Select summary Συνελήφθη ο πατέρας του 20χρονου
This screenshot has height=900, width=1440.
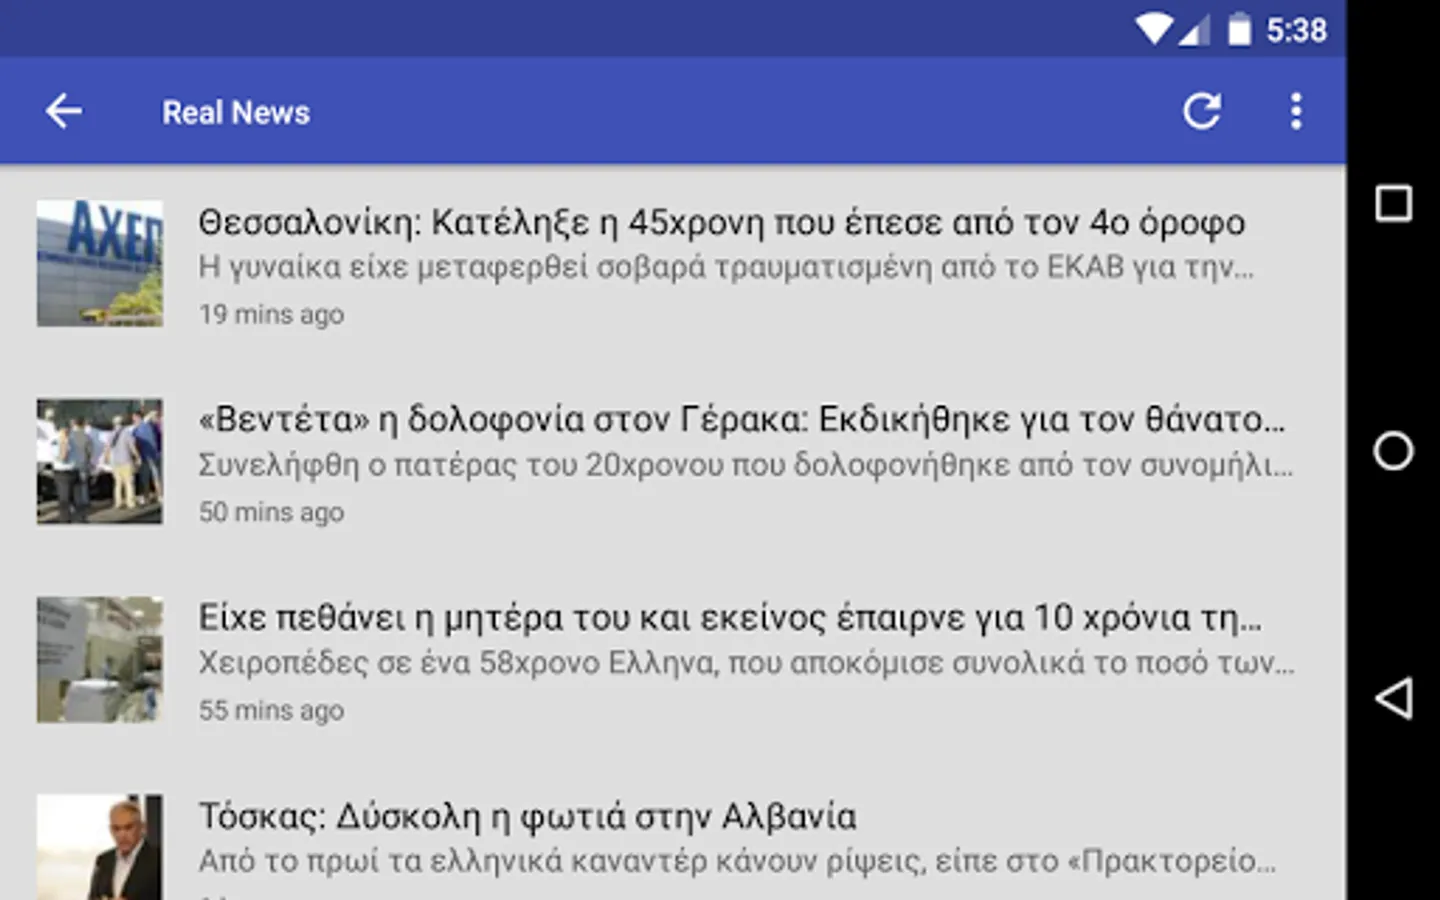pyautogui.click(x=746, y=465)
